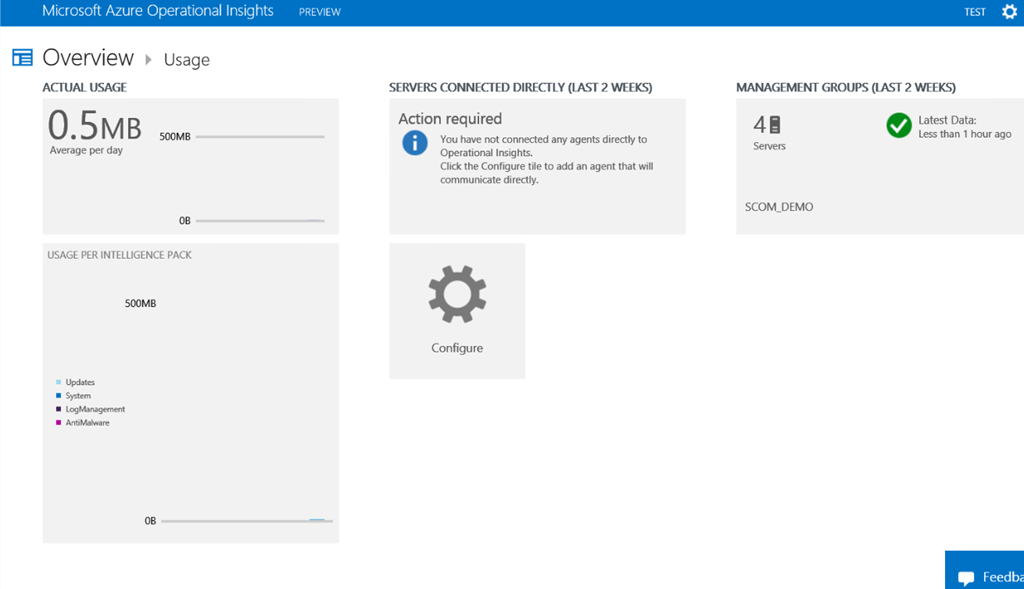Click the AntiMalware legend entry
Screen dimensions: 1024x589
(87, 423)
